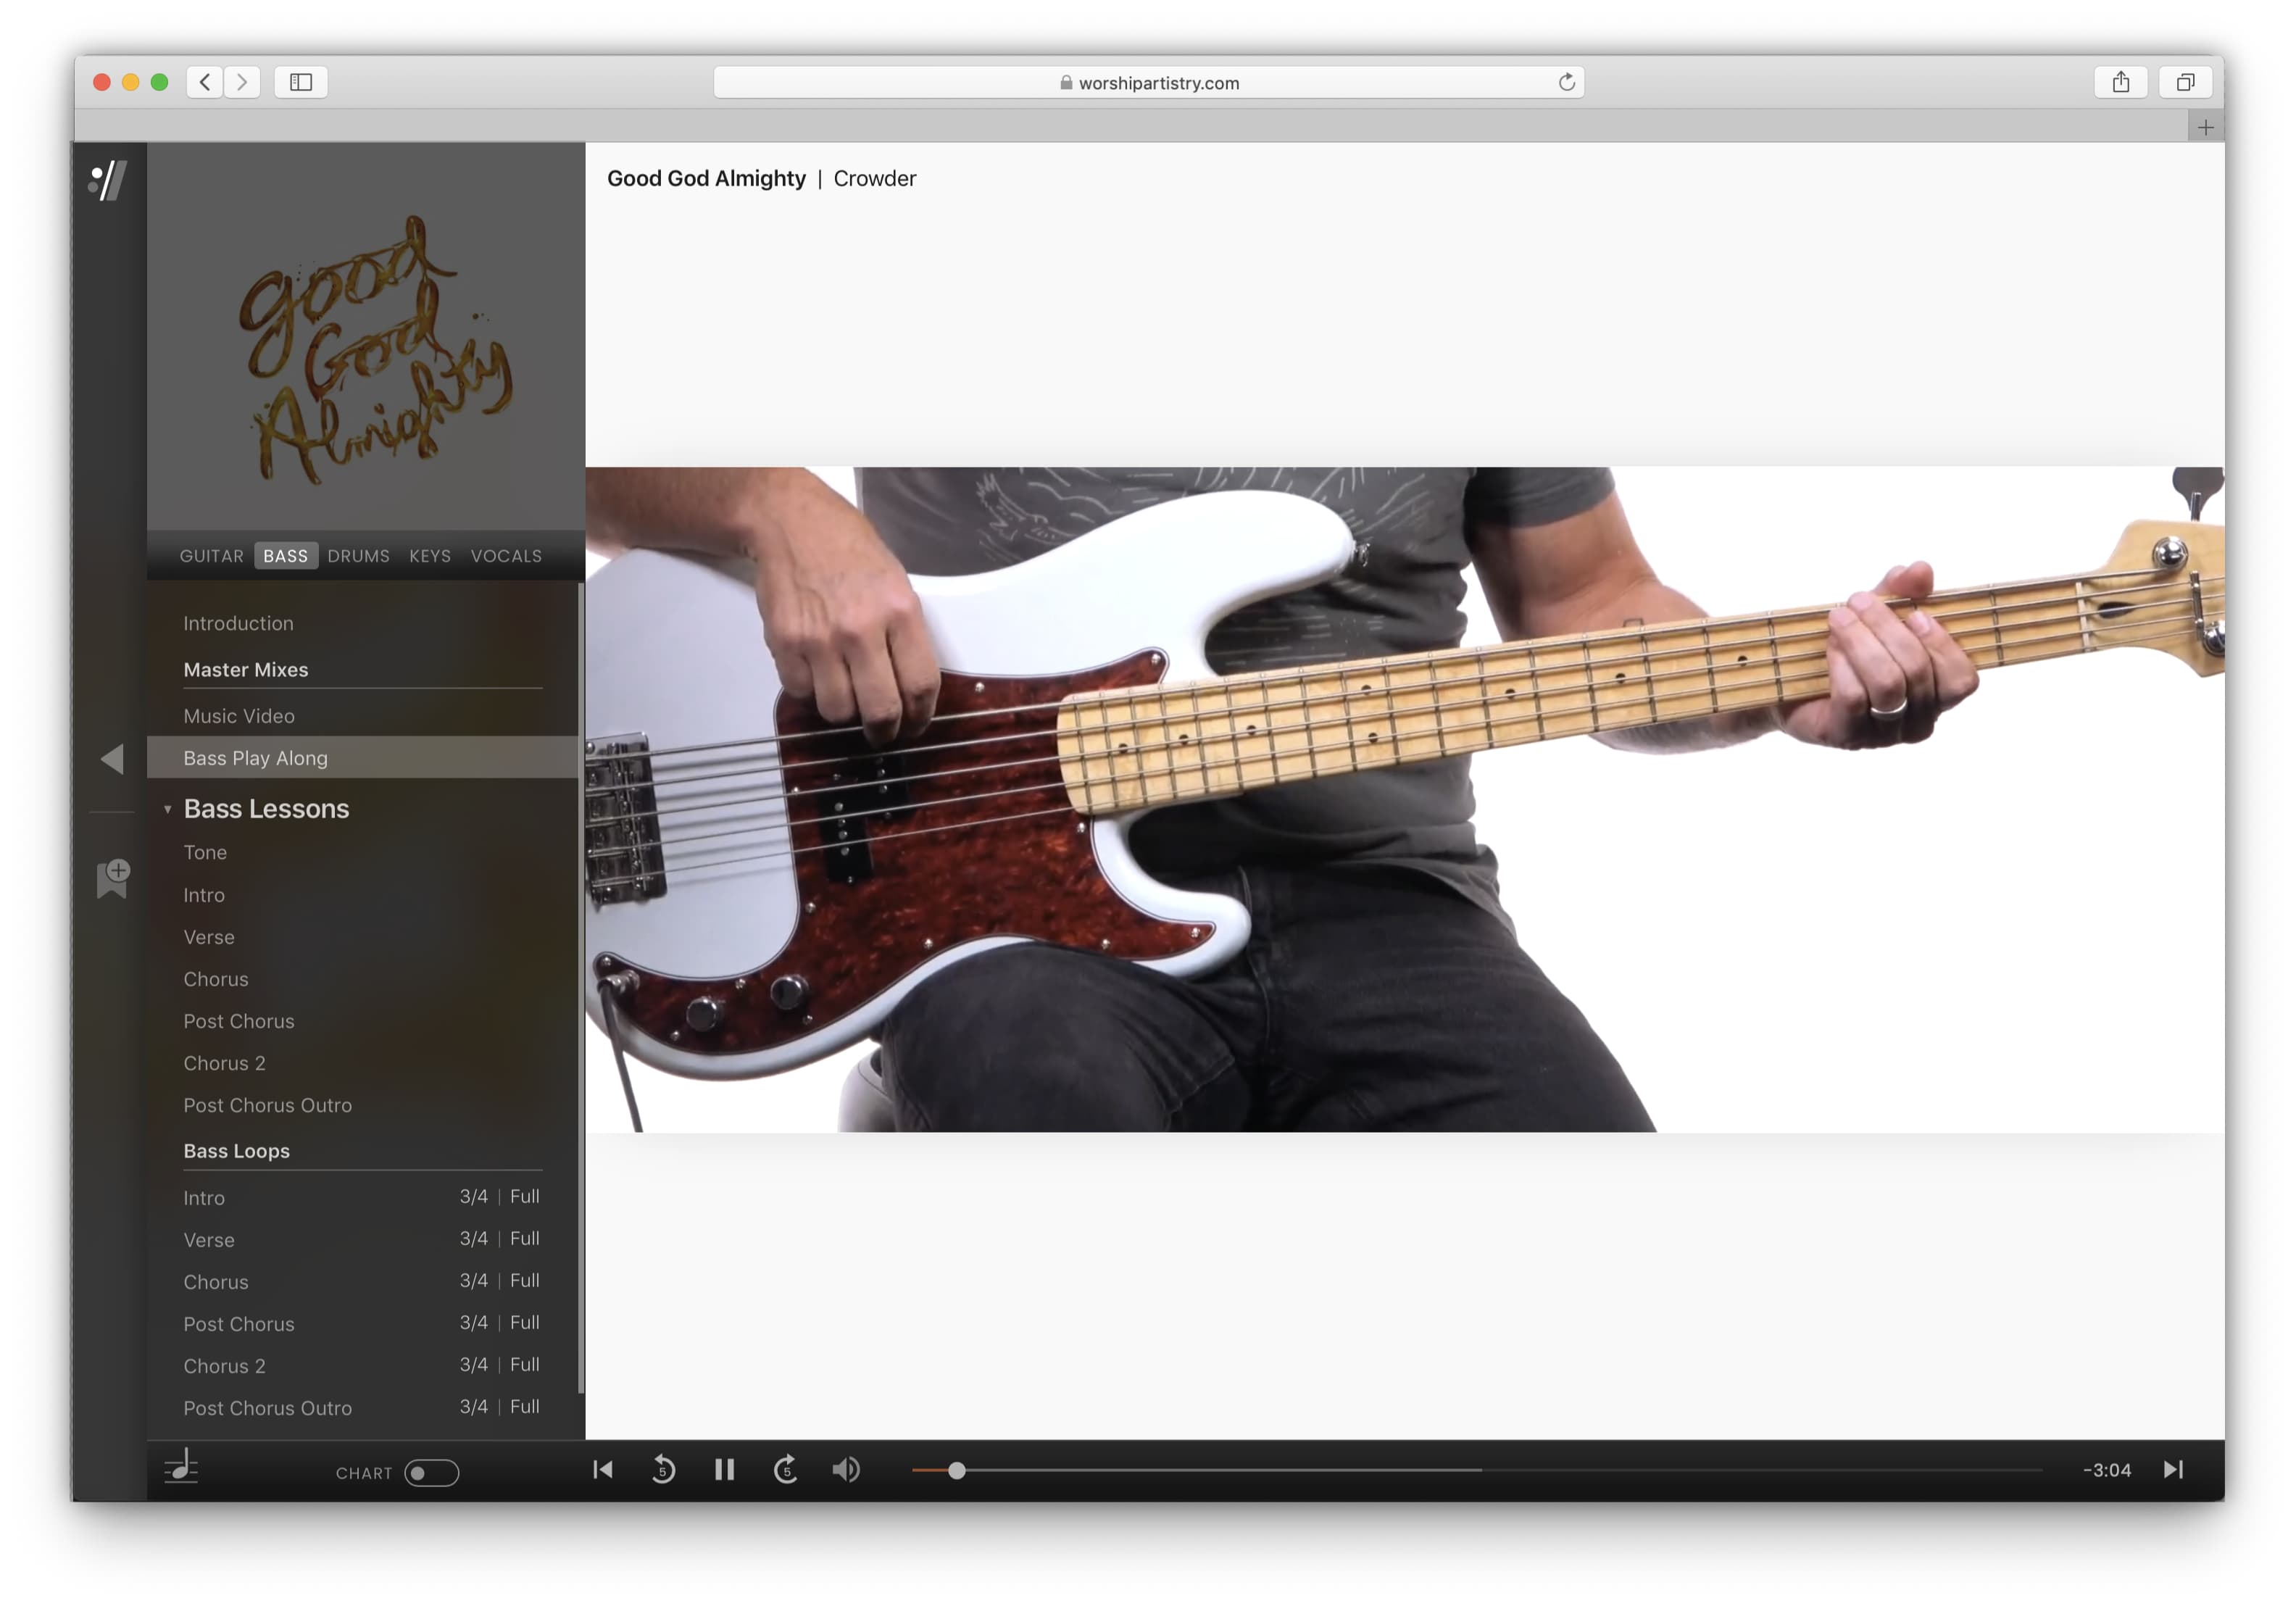Screen dimensions: 2296x1606
Task: Collapse the Bass Lessons section
Action: pos(168,809)
